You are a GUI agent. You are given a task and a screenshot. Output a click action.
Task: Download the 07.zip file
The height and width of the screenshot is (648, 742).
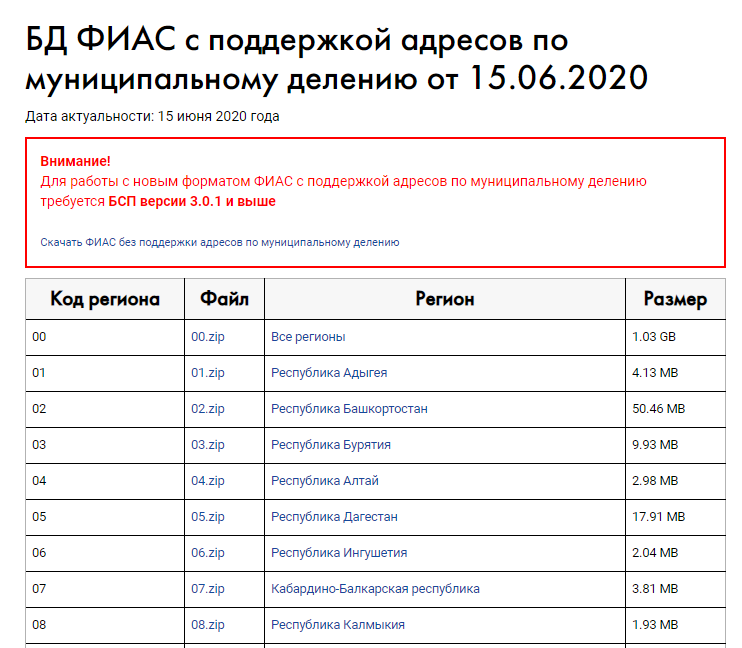(x=208, y=589)
